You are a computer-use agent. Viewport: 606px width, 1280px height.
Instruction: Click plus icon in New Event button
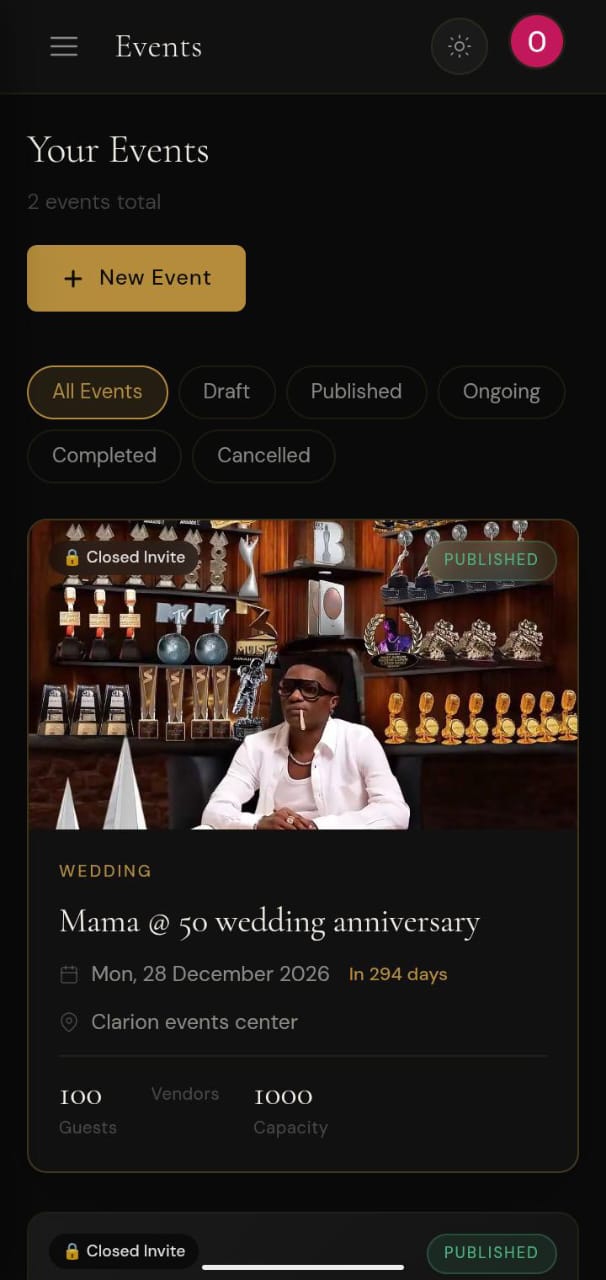point(73,279)
